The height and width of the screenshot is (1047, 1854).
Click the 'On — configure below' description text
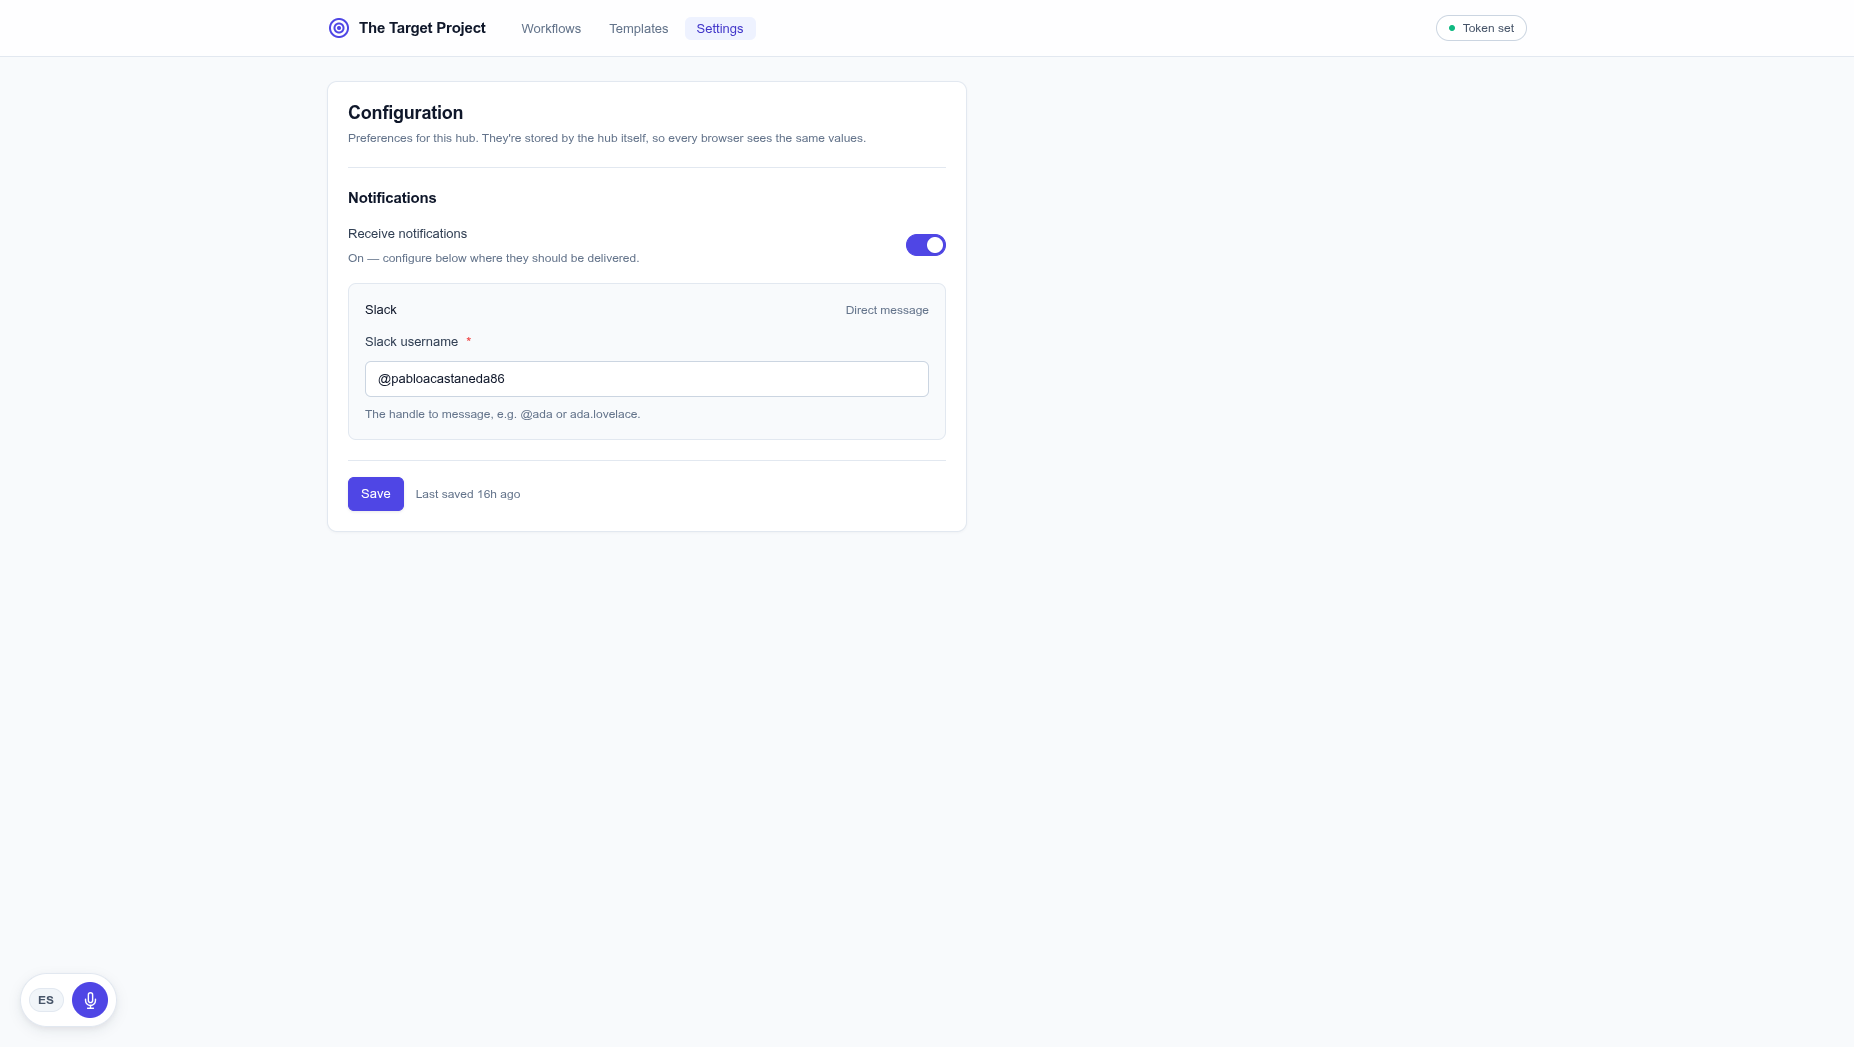pyautogui.click(x=494, y=258)
